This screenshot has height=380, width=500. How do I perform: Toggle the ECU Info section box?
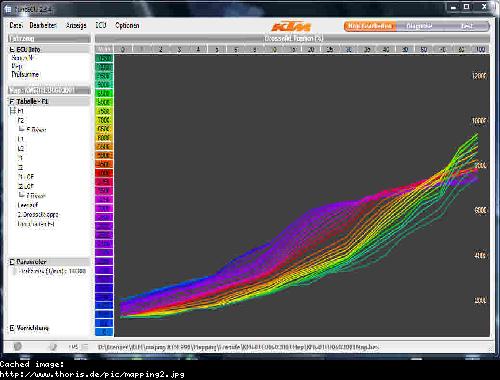tap(12, 50)
